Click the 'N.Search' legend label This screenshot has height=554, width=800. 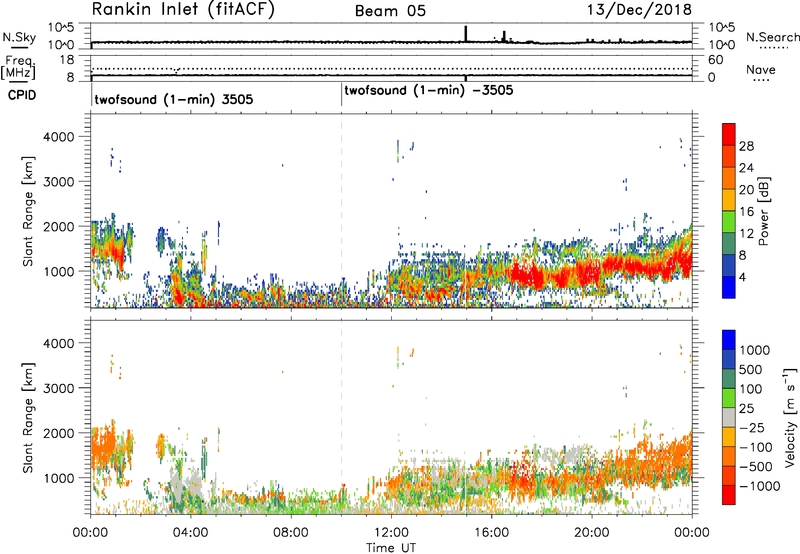tap(773, 37)
